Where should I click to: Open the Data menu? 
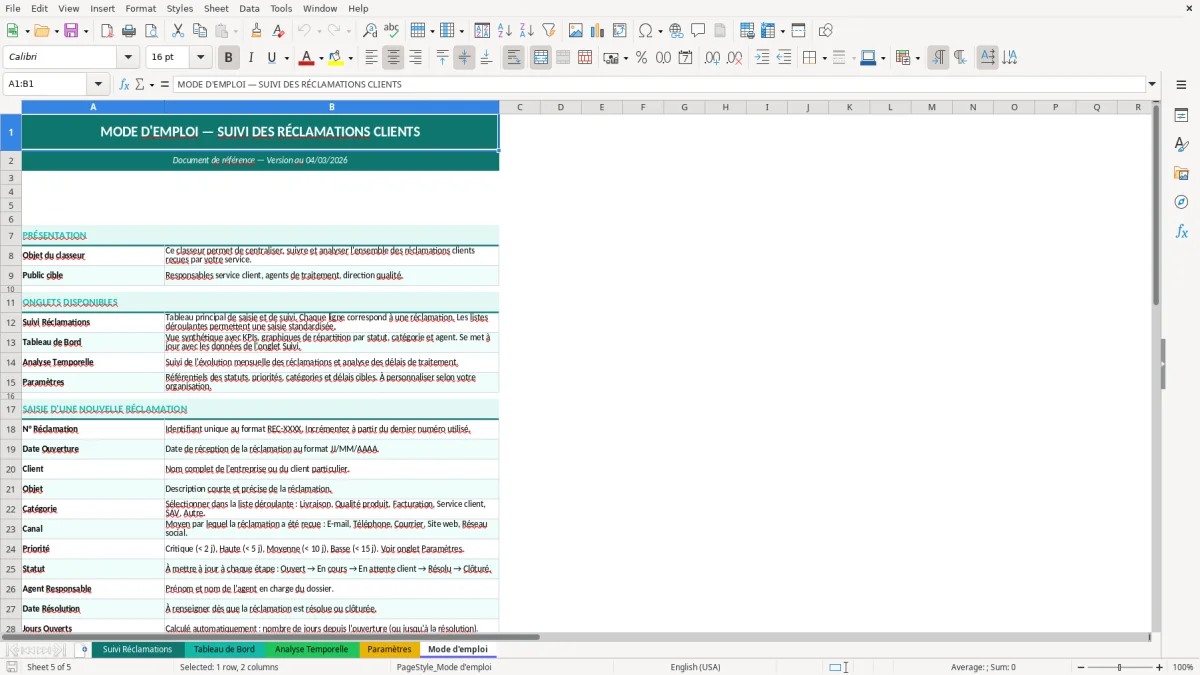(x=249, y=8)
